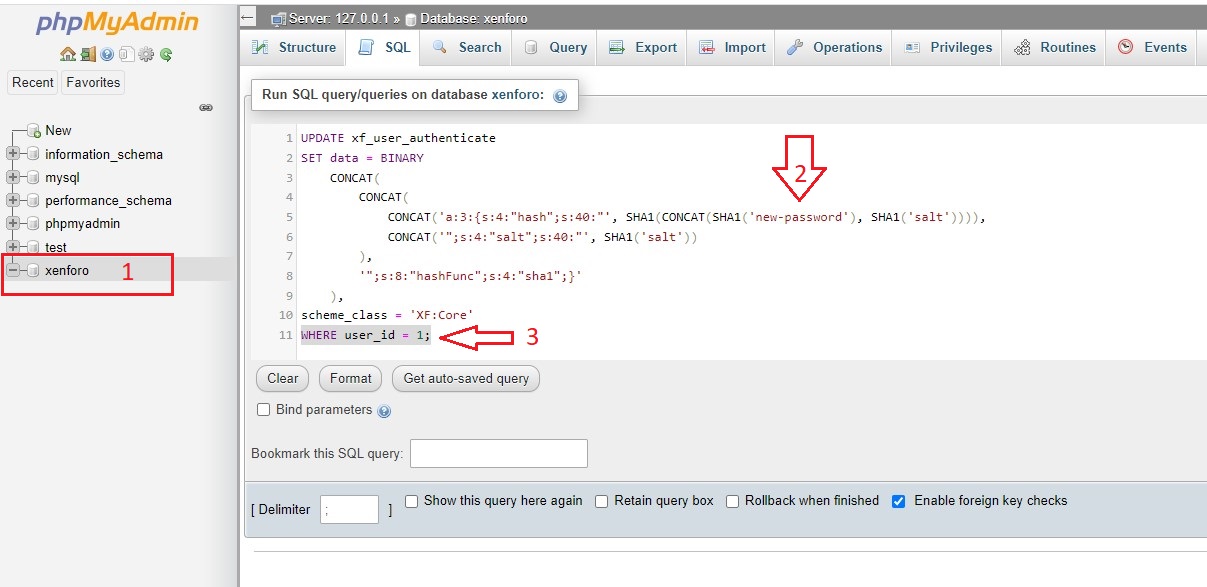Click SQL editor line UPDATE xf_user_authenticate

pyautogui.click(x=398, y=138)
